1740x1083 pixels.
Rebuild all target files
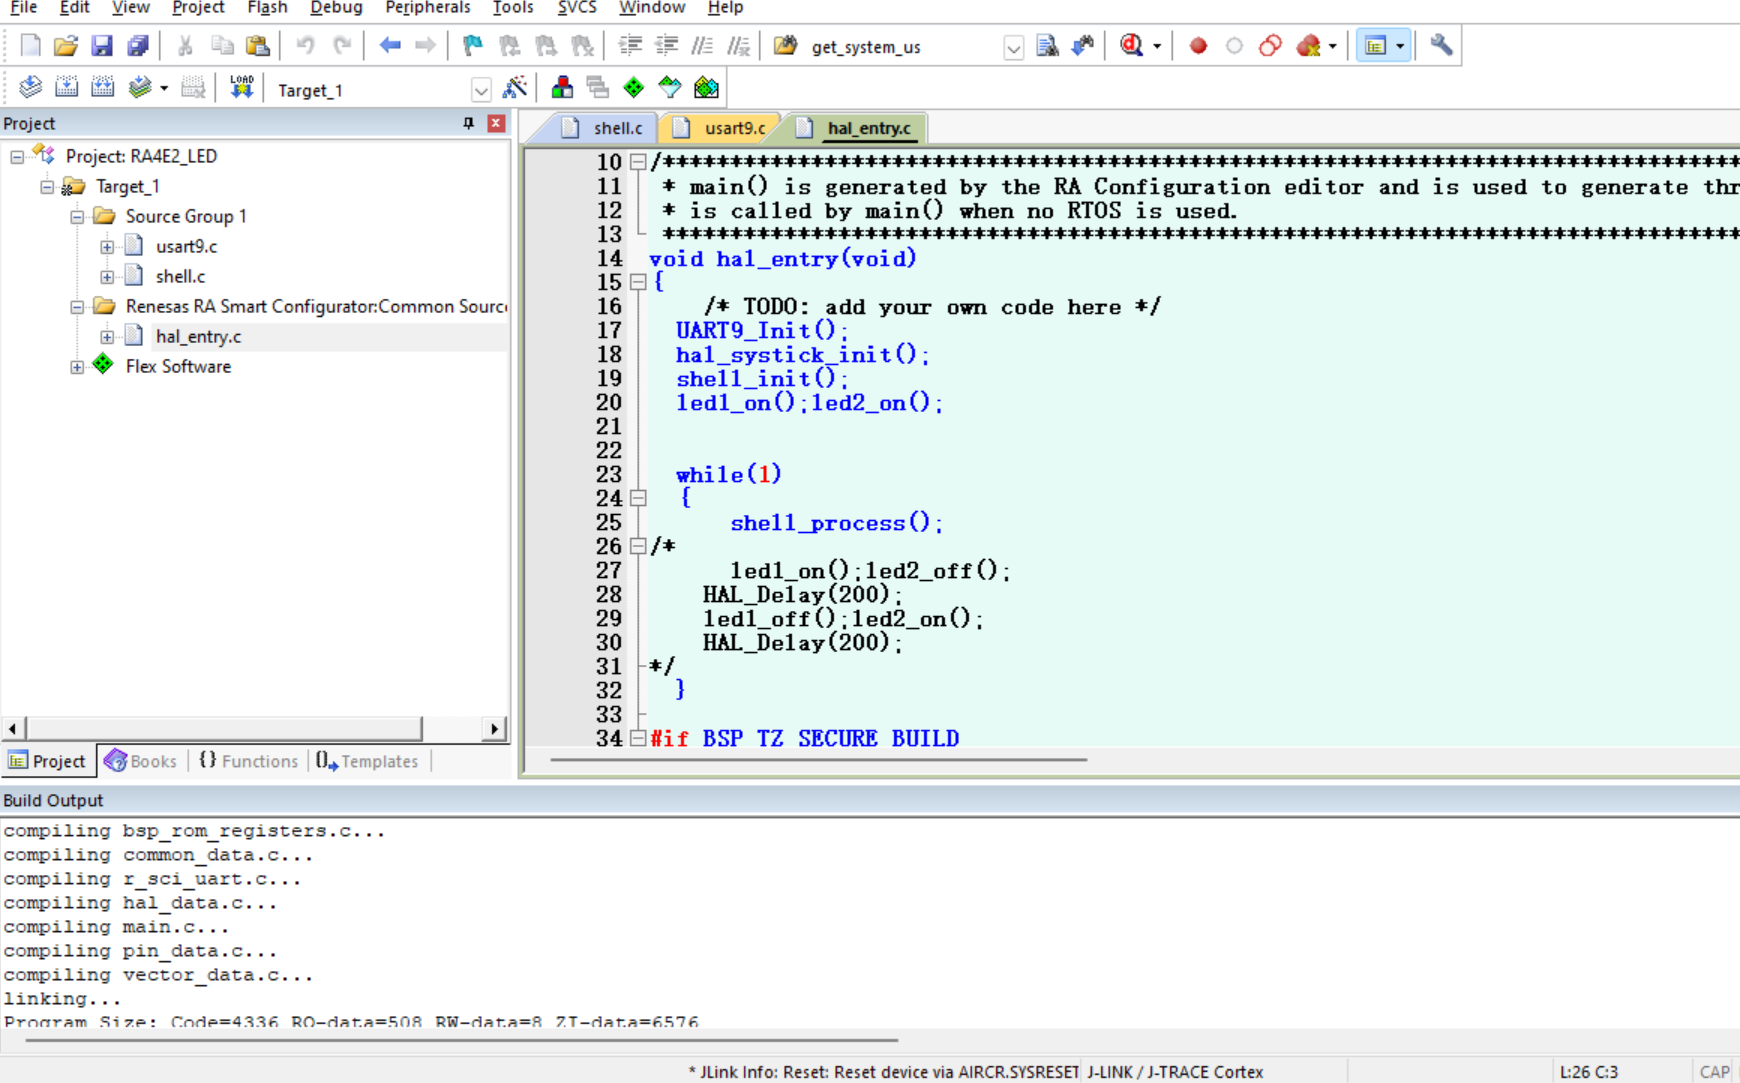click(102, 88)
